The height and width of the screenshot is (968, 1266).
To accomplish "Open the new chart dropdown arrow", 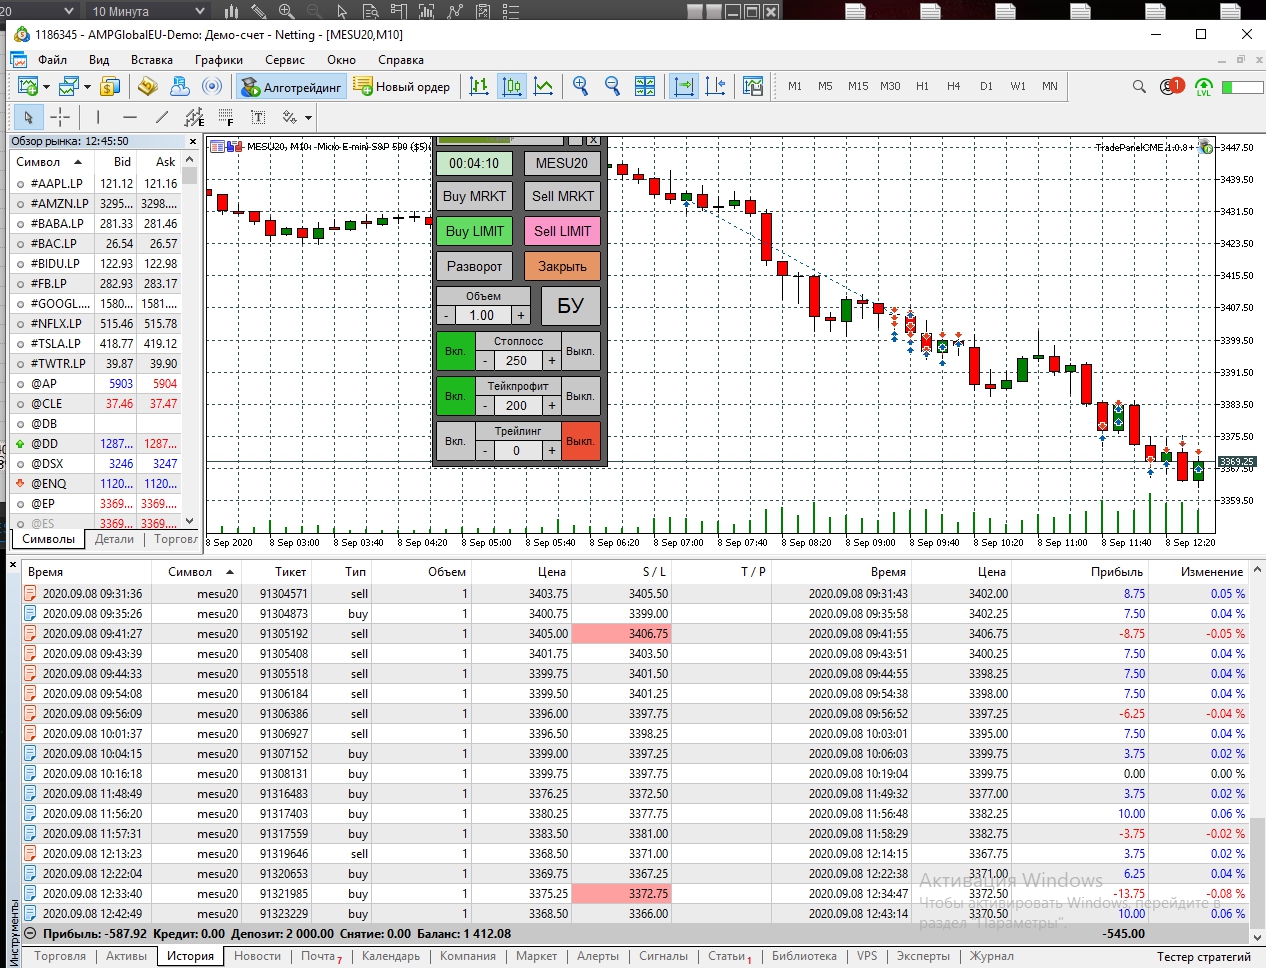I will coord(46,87).
